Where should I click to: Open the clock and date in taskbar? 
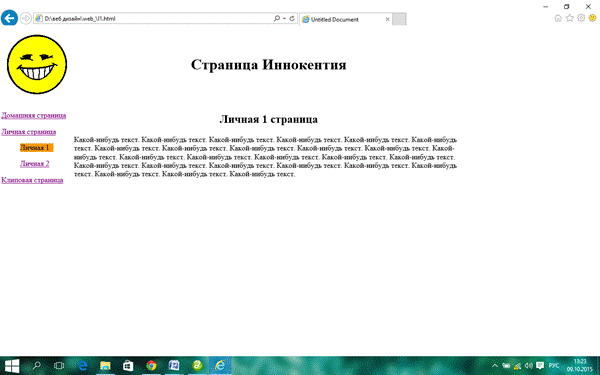point(580,365)
